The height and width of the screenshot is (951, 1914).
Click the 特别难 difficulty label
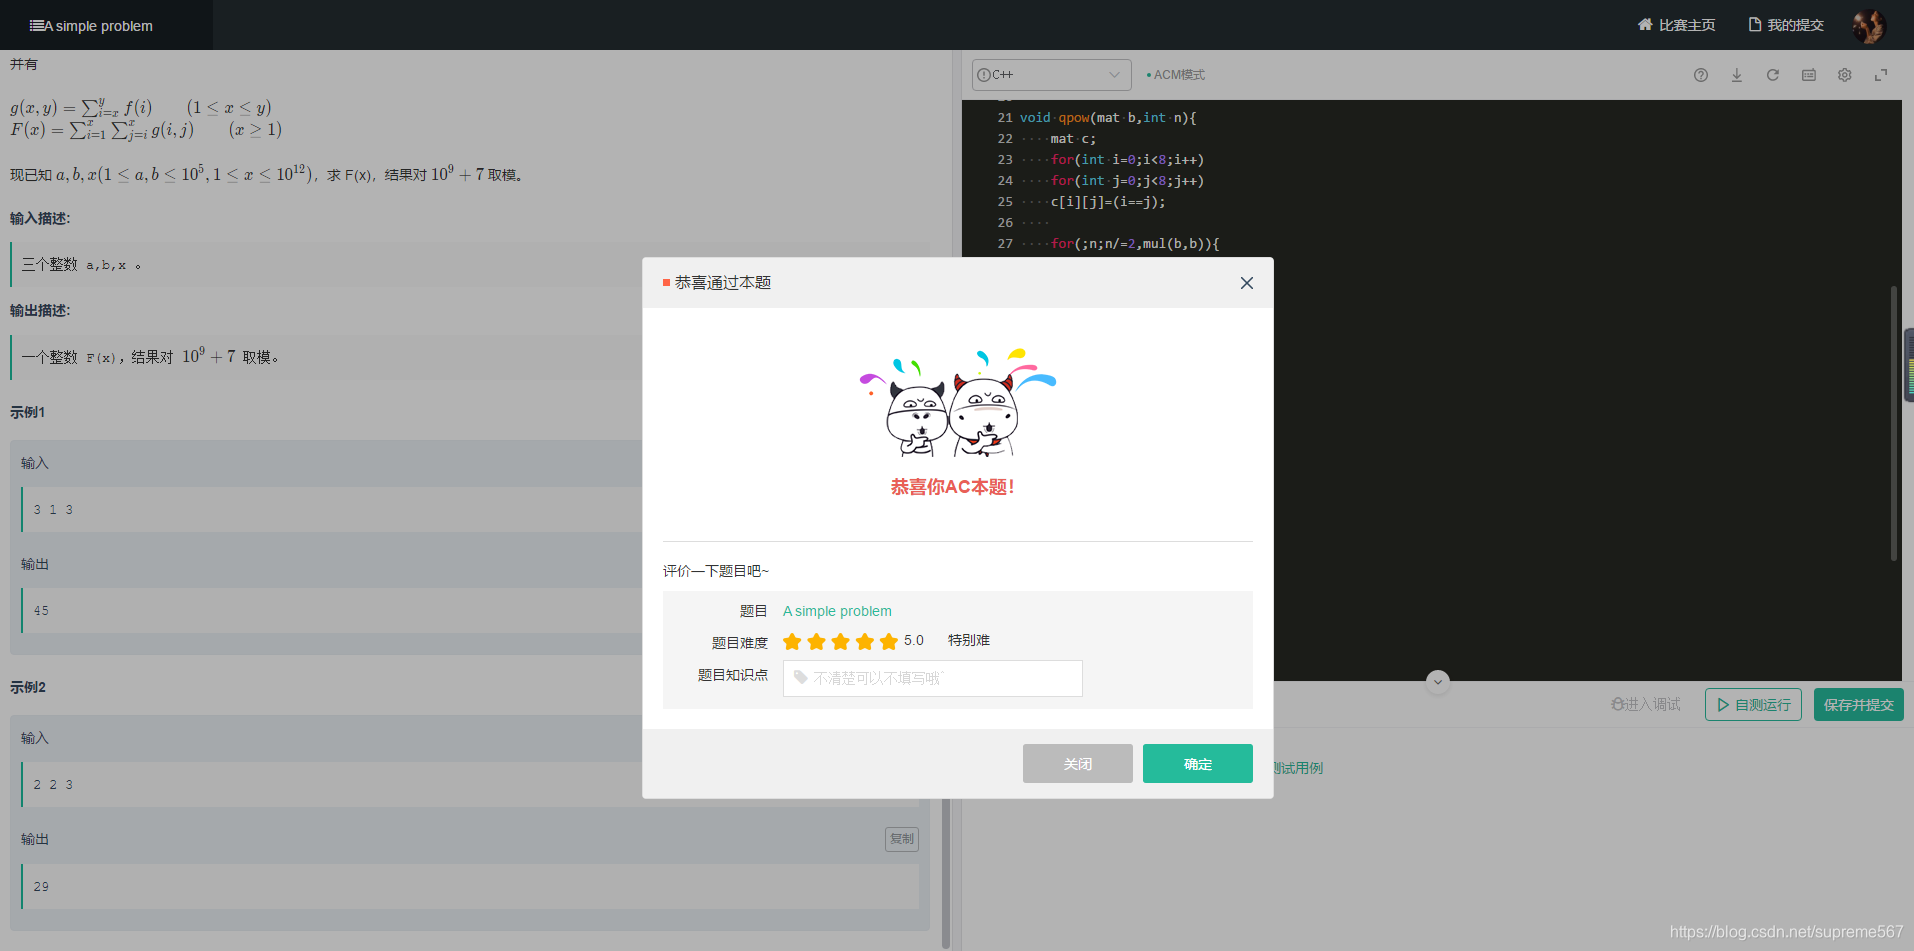[969, 640]
